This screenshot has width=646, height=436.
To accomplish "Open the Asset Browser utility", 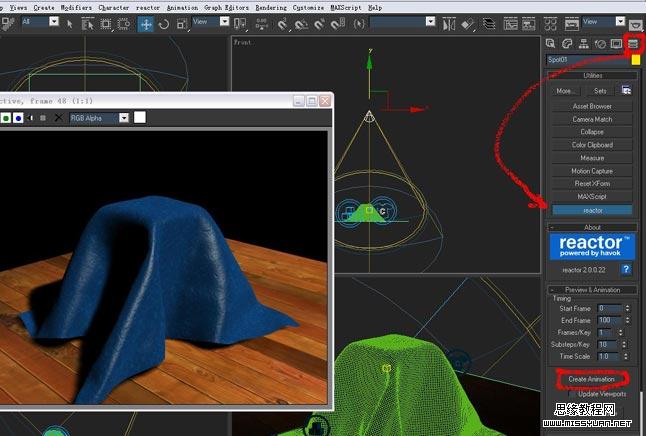I will pyautogui.click(x=592, y=106).
